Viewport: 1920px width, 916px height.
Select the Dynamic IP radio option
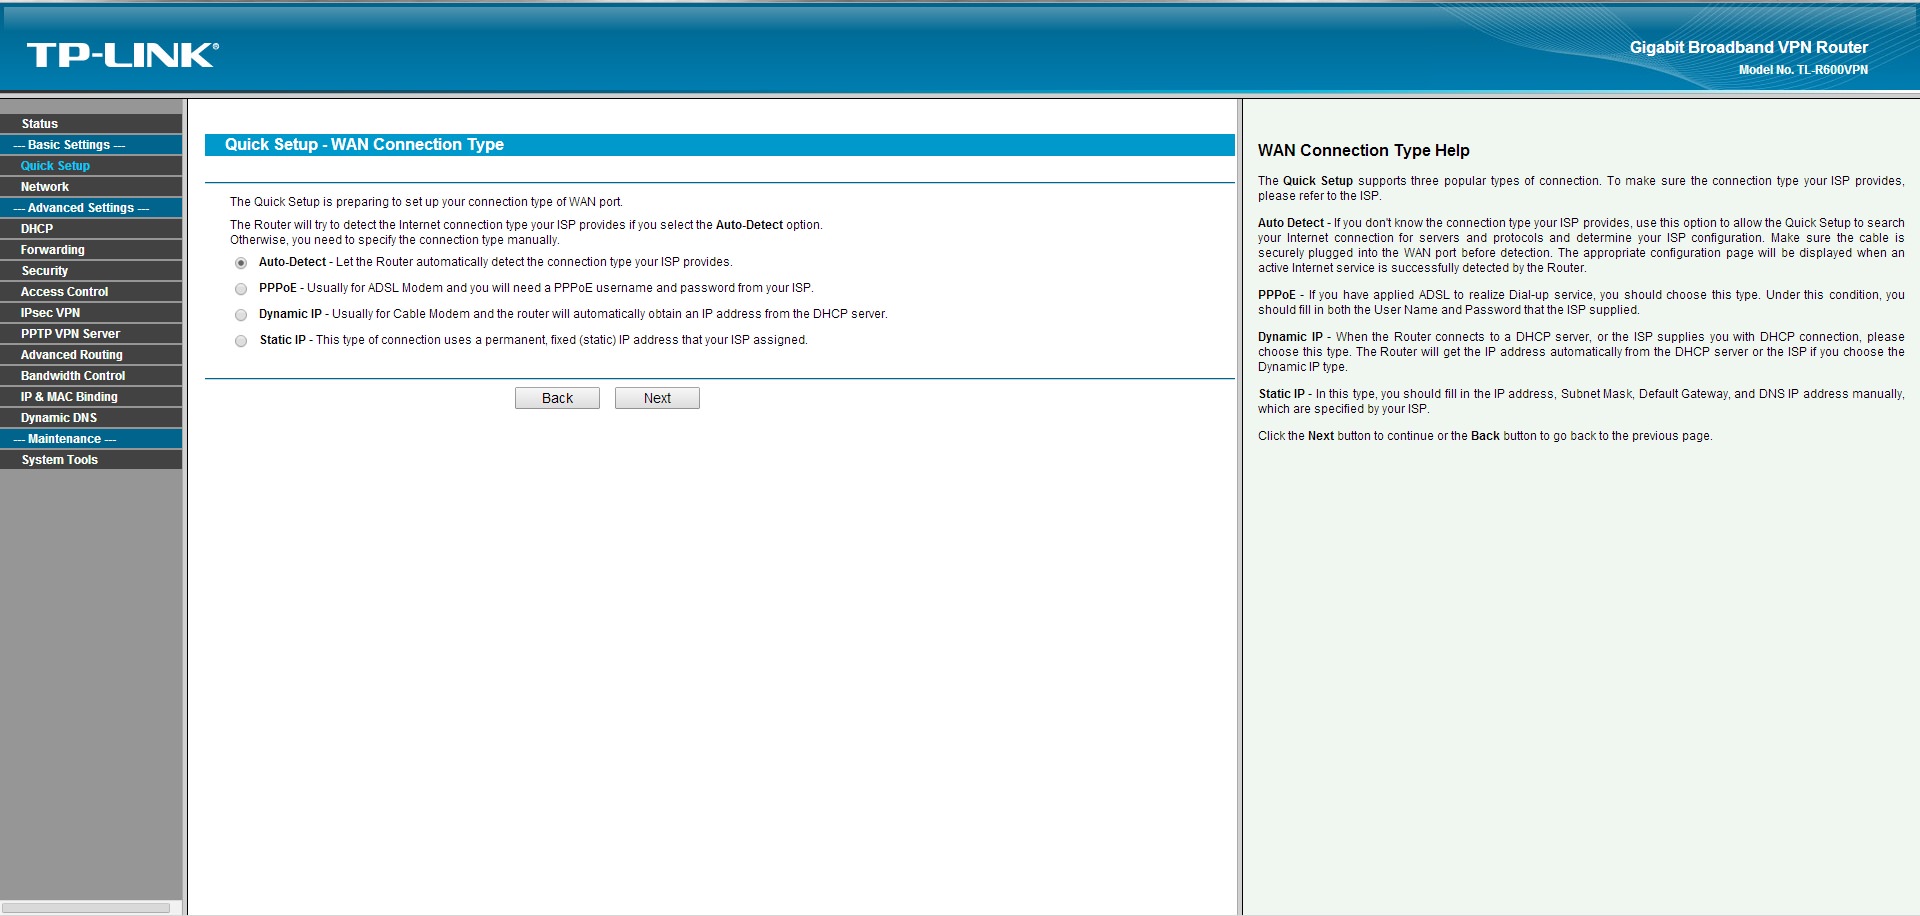241,315
